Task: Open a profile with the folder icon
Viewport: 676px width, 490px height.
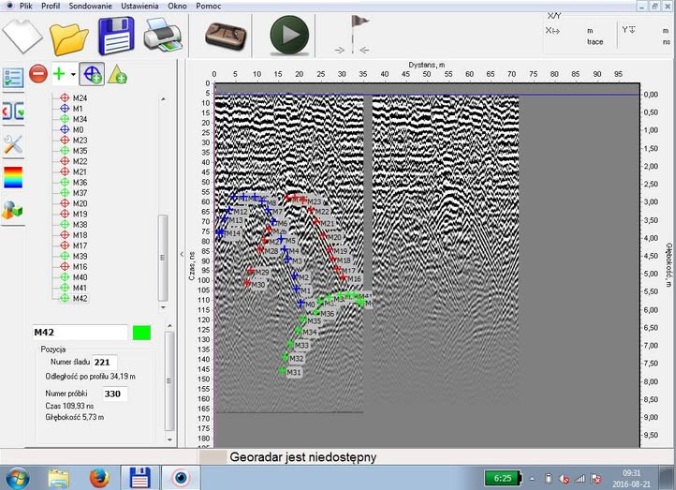Action: 69,40
